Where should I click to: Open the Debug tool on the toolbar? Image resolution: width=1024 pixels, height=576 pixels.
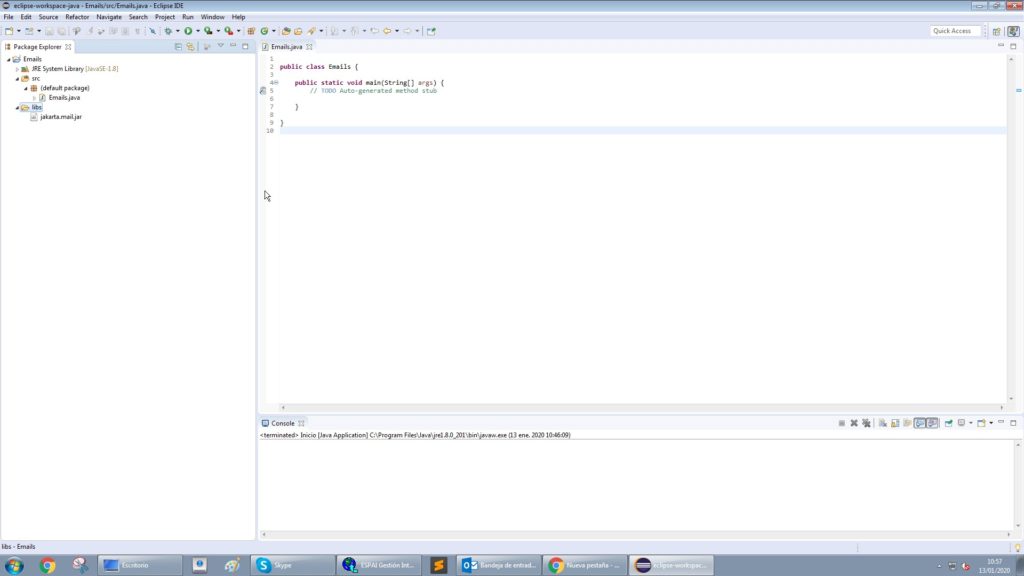pos(168,31)
